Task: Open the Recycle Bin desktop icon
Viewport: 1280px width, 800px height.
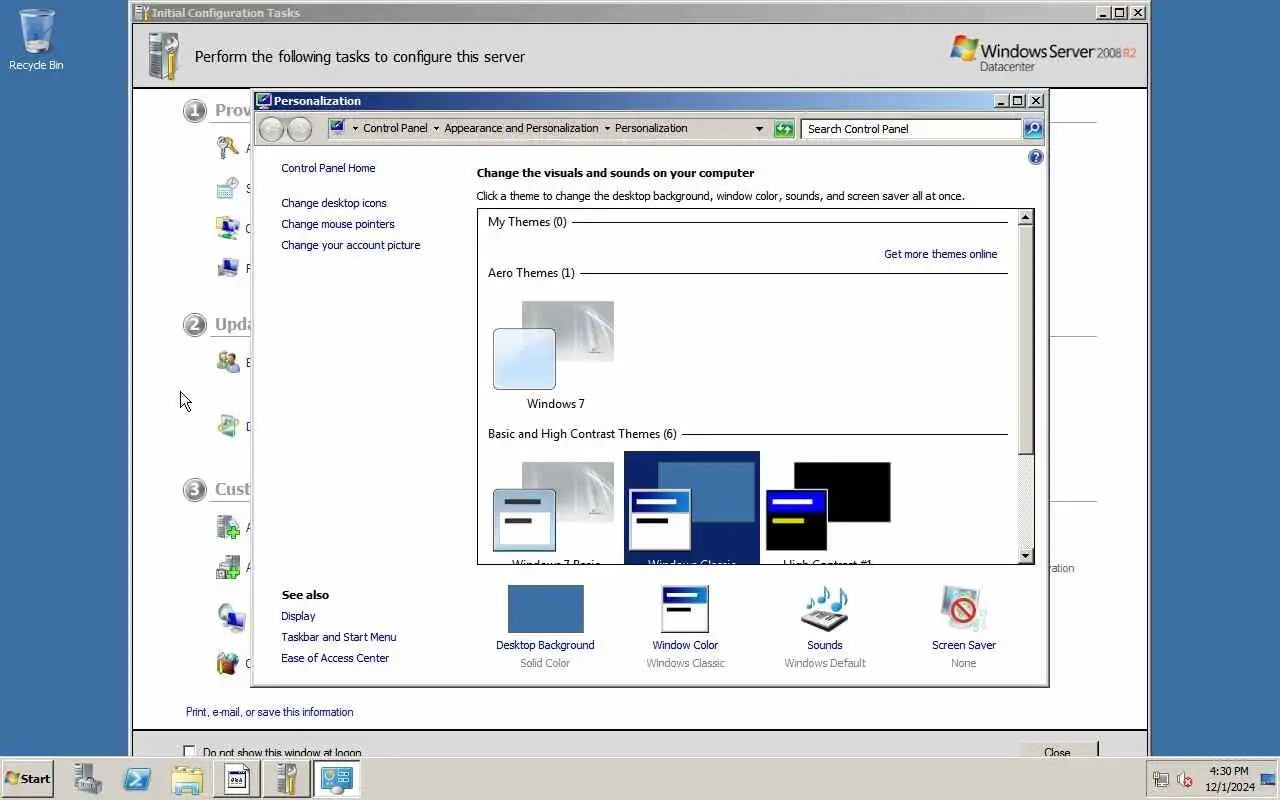Action: coord(36,40)
